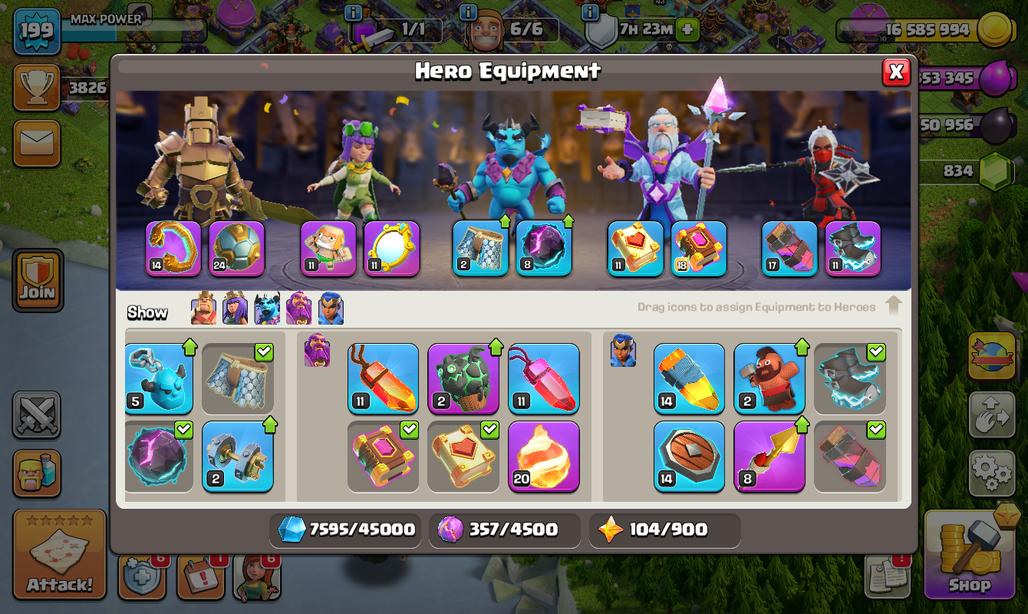
Task: Open the Join clan button
Action: click(37, 280)
